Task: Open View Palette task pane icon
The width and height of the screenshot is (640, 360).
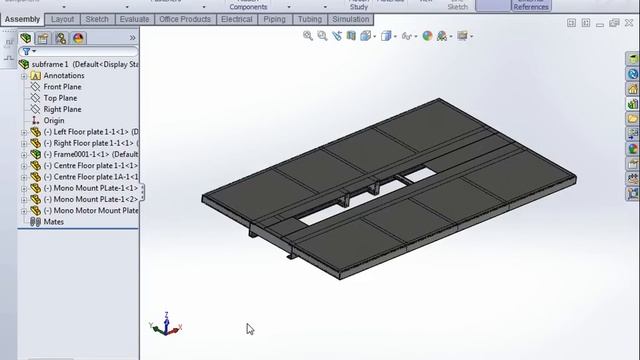Action: tap(633, 133)
